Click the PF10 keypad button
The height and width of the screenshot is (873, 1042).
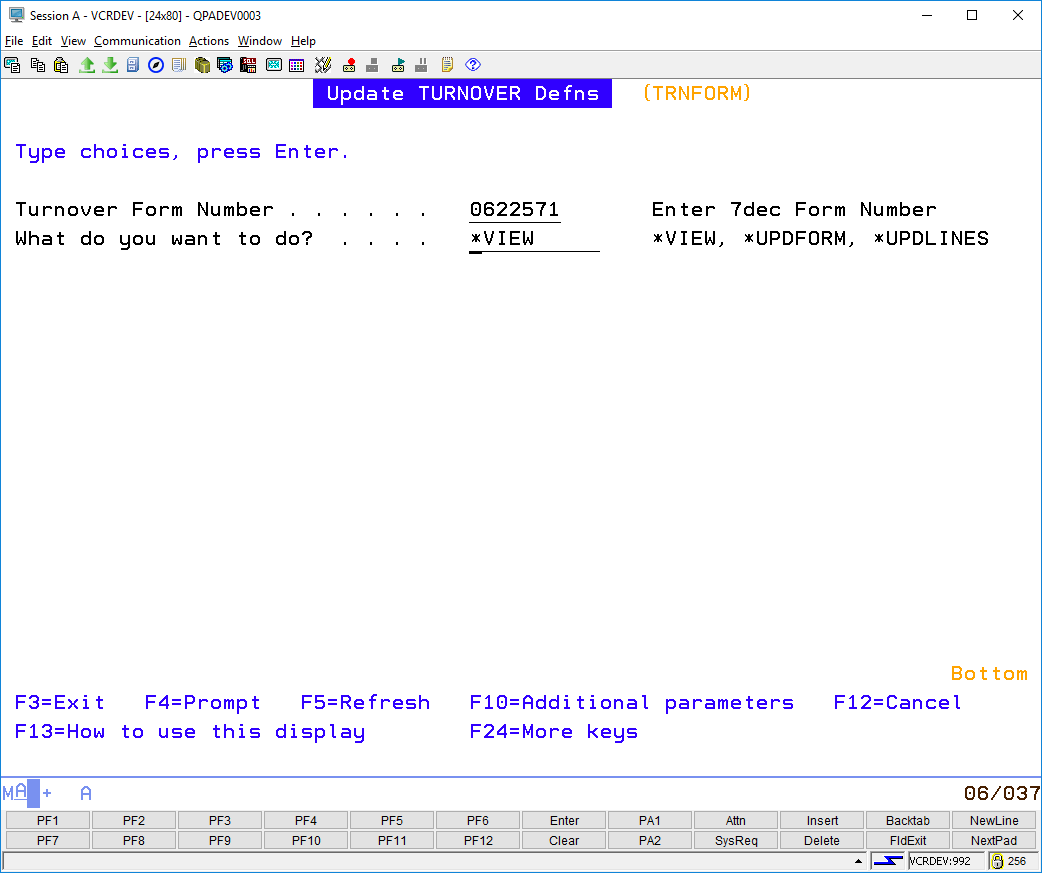tap(306, 840)
